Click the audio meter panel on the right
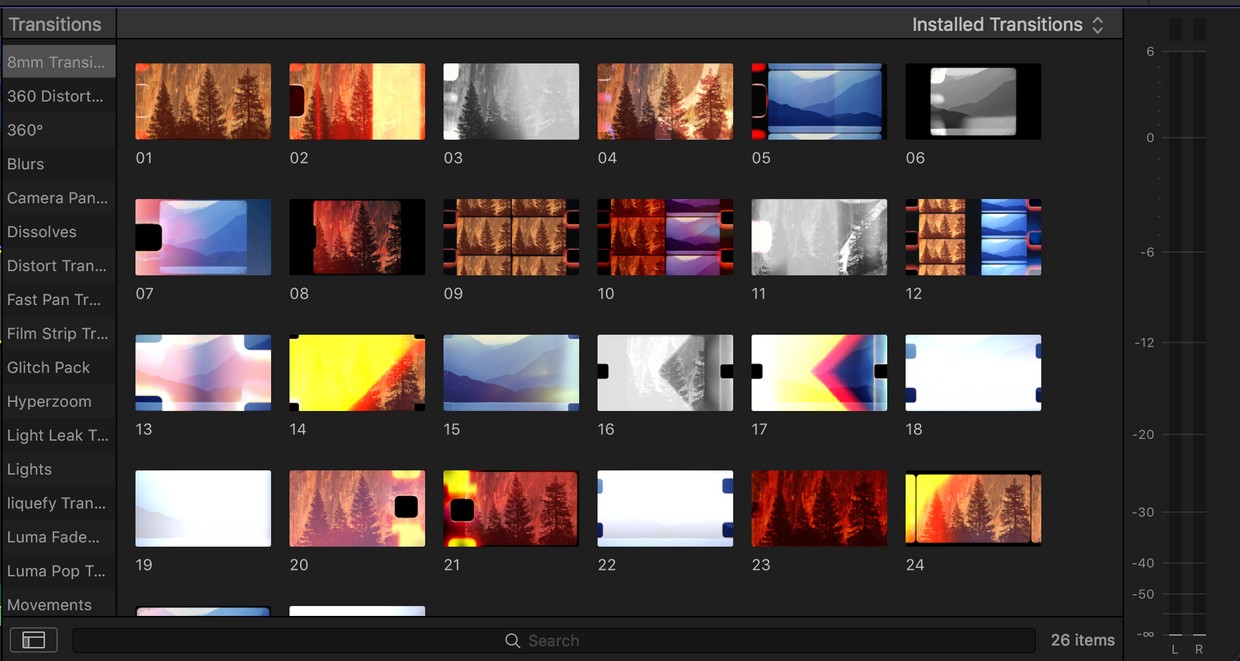Viewport: 1240px width, 661px height. point(1185,330)
